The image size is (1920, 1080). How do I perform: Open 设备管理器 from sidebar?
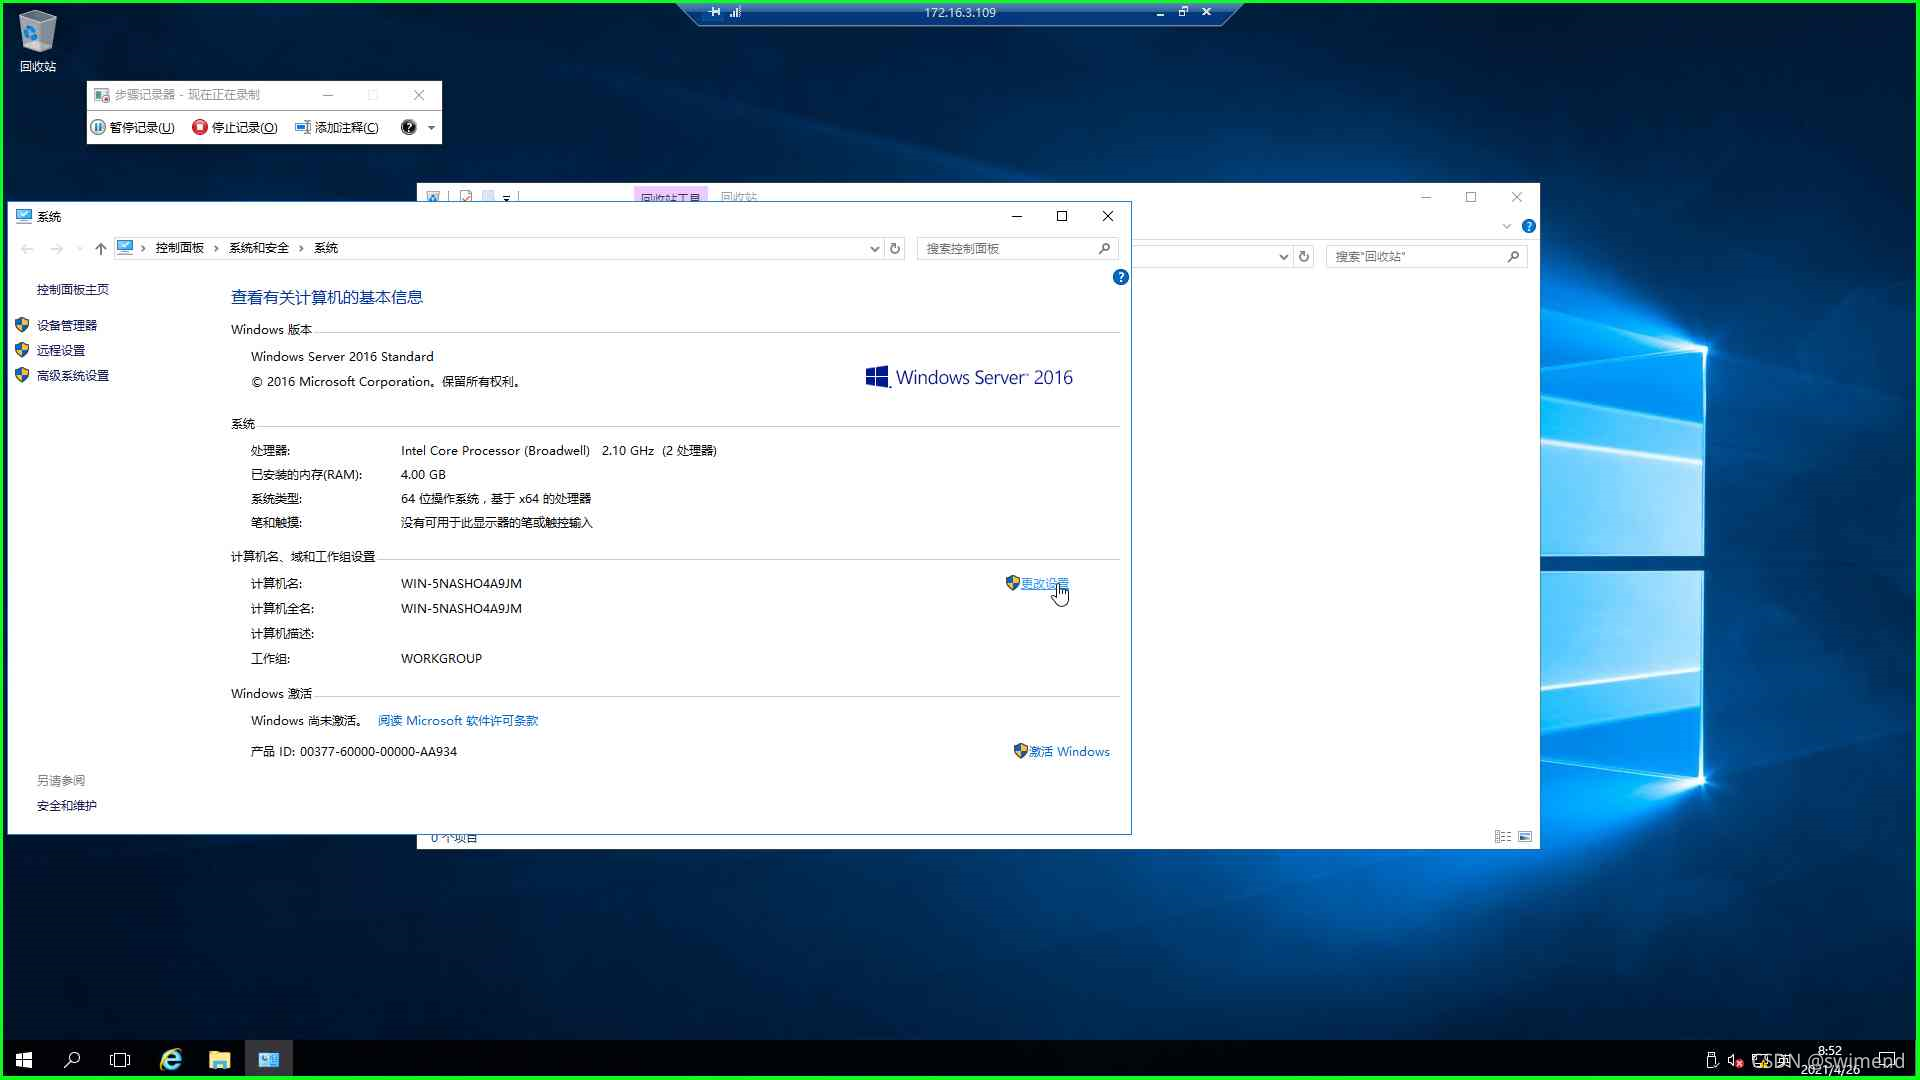pos(67,326)
